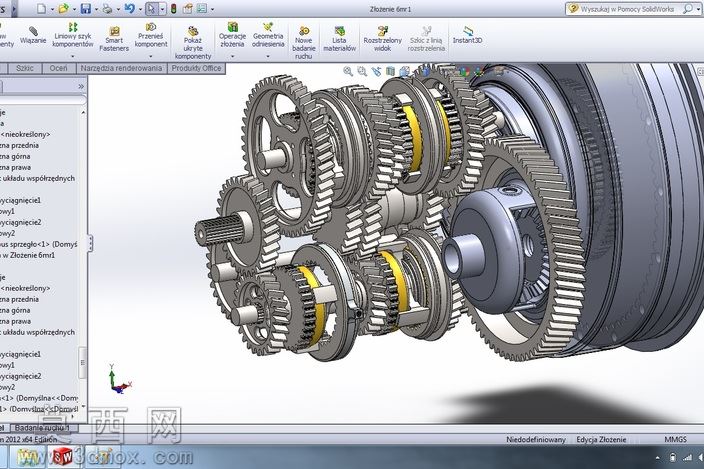This screenshot has width=704, height=469.
Task: Open SolidWorks from the Windows taskbar
Action: tap(63, 457)
